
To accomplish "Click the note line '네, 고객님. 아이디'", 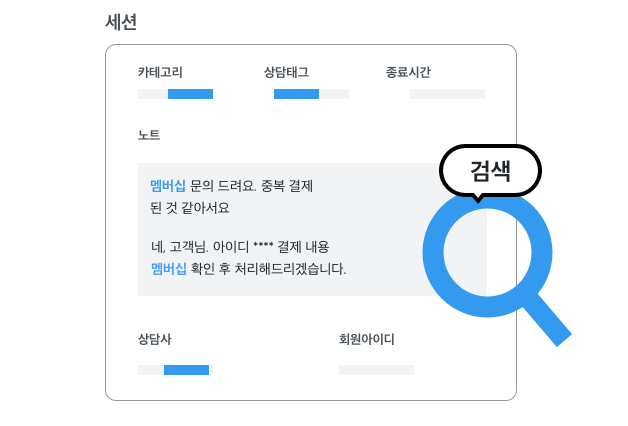I will click(200, 247).
